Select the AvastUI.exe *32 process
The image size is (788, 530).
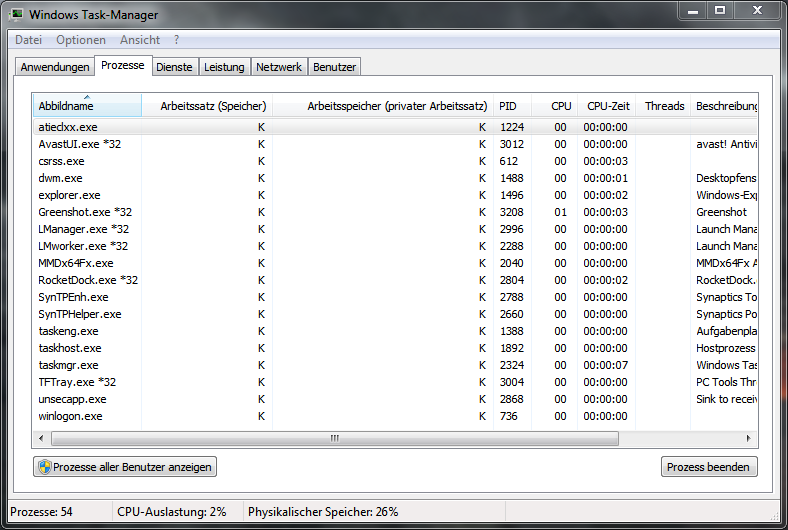click(x=396, y=144)
